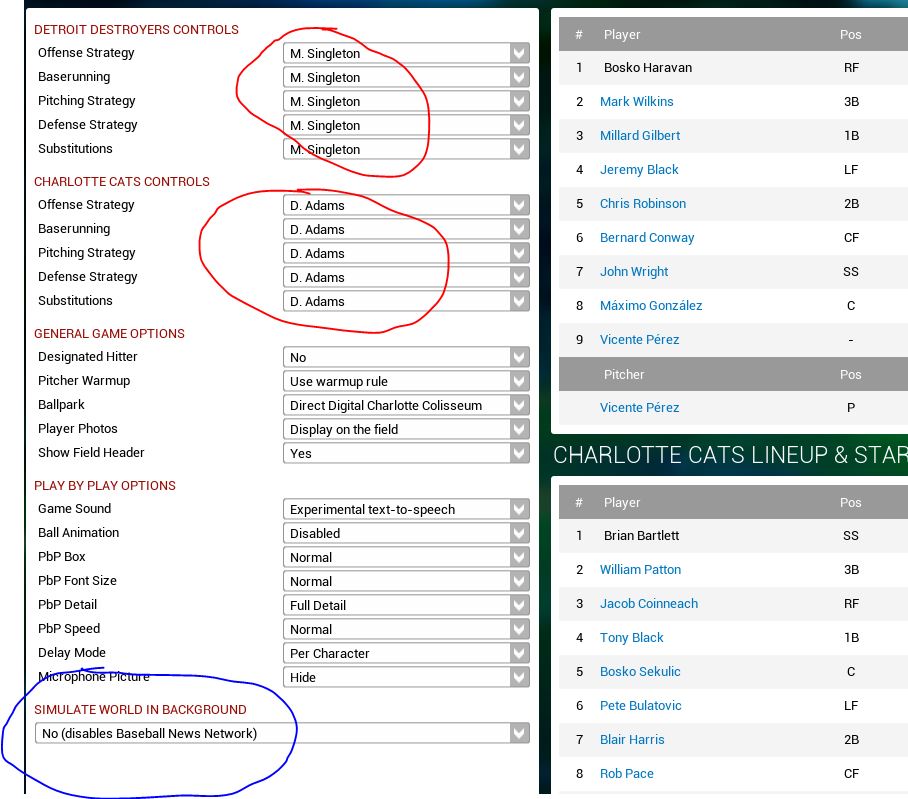Screen dimensions: 908x799
Task: Click the Jacob Coinneach link
Action: point(649,604)
